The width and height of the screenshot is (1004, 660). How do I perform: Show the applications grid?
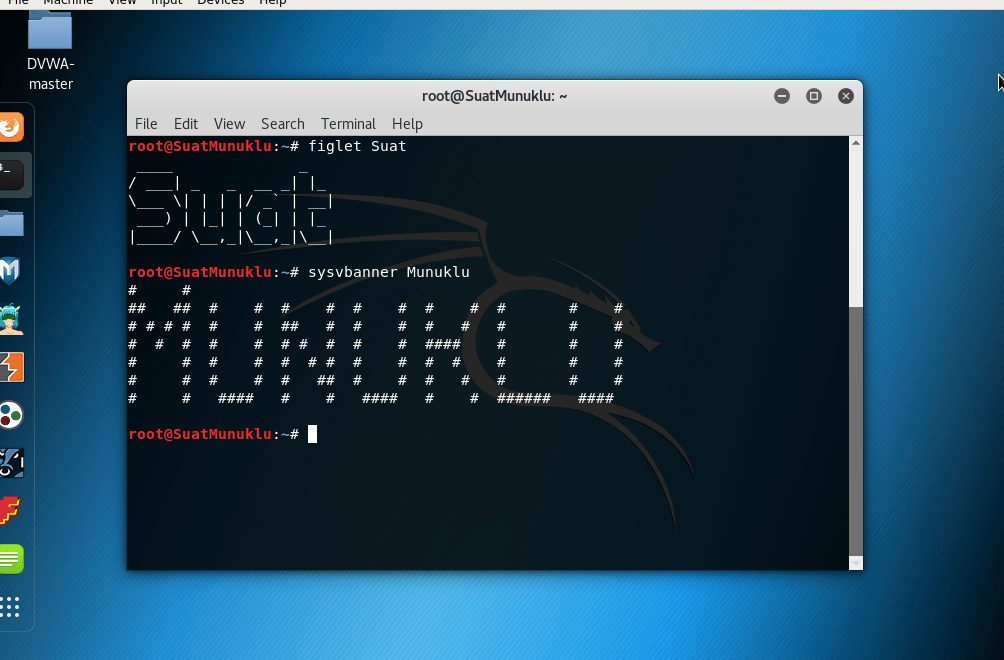[10, 606]
